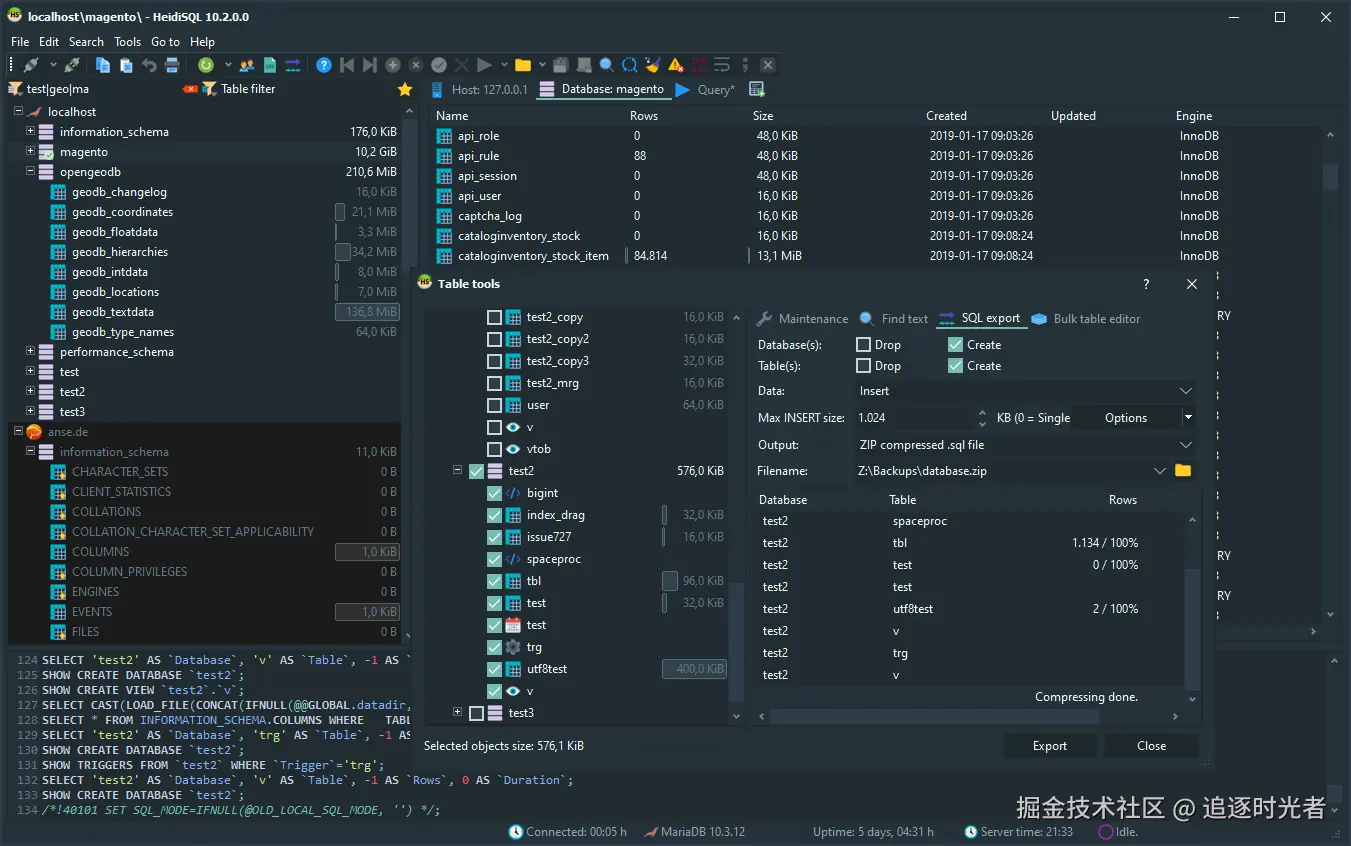Image resolution: width=1351 pixels, height=846 pixels.
Task: Click the magnifier find text icon
Action: pos(606,65)
